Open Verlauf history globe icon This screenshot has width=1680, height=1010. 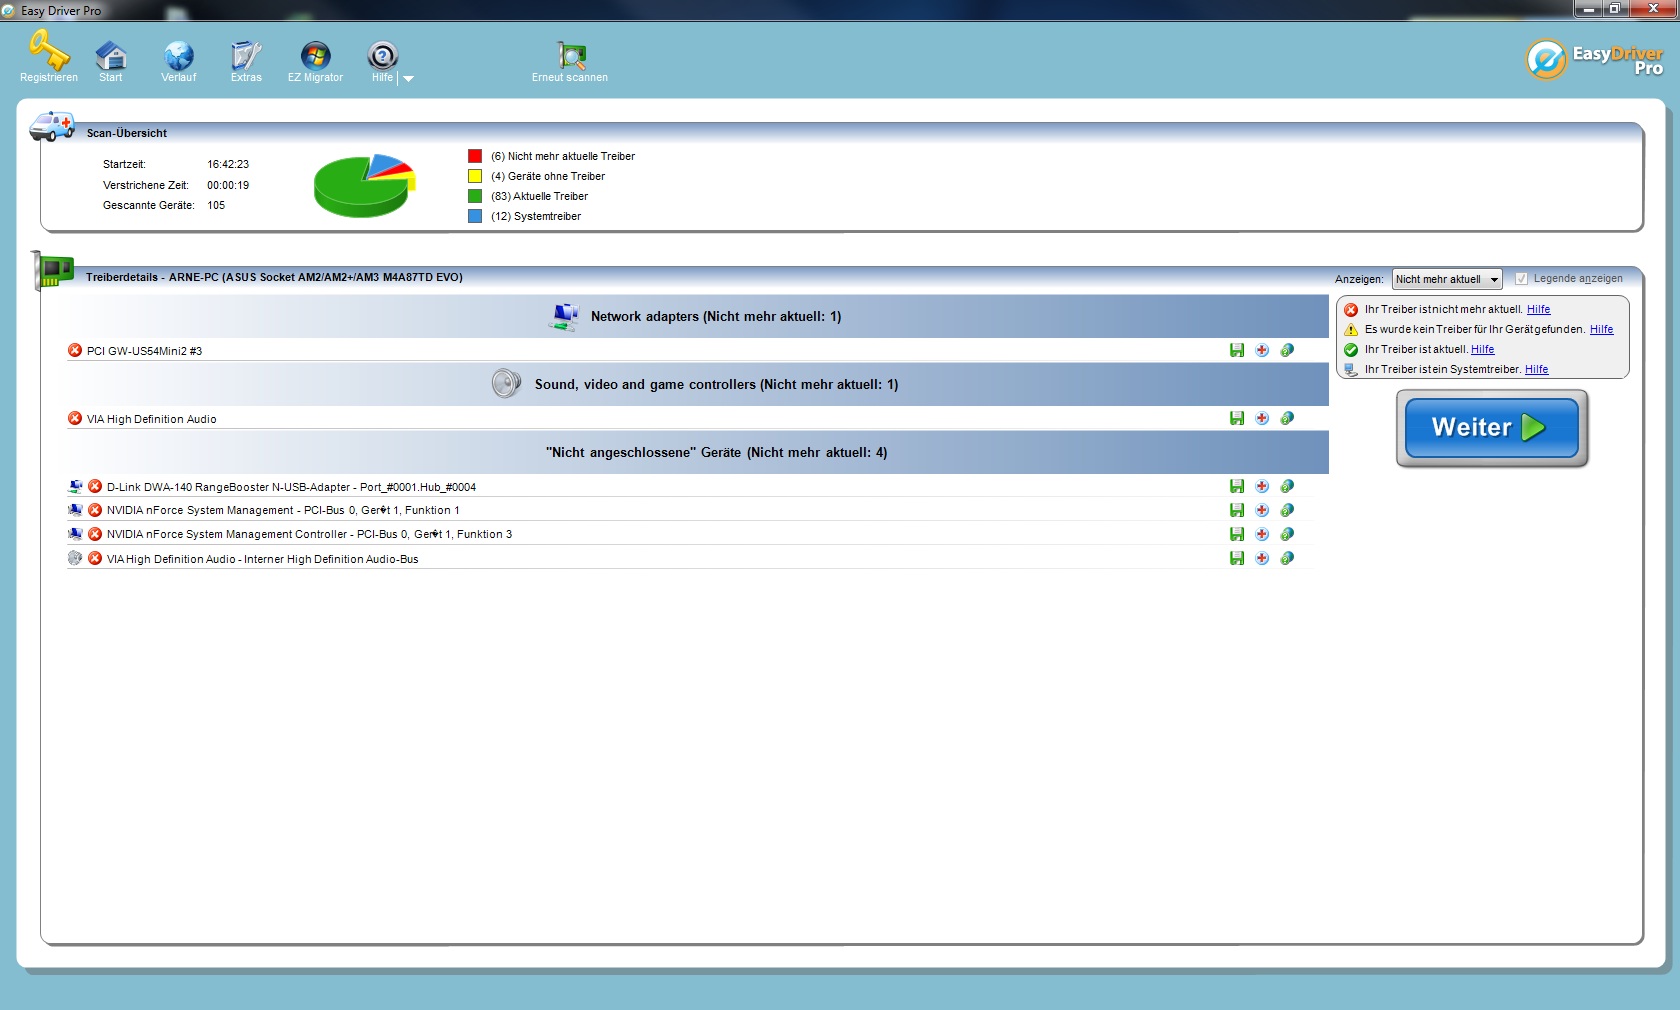tap(179, 55)
